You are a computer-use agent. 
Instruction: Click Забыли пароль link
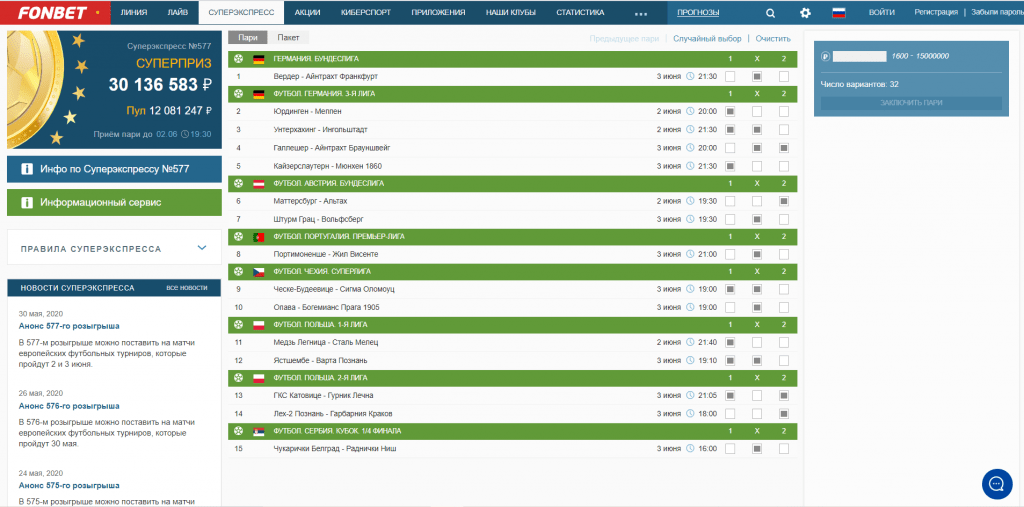tap(997, 12)
